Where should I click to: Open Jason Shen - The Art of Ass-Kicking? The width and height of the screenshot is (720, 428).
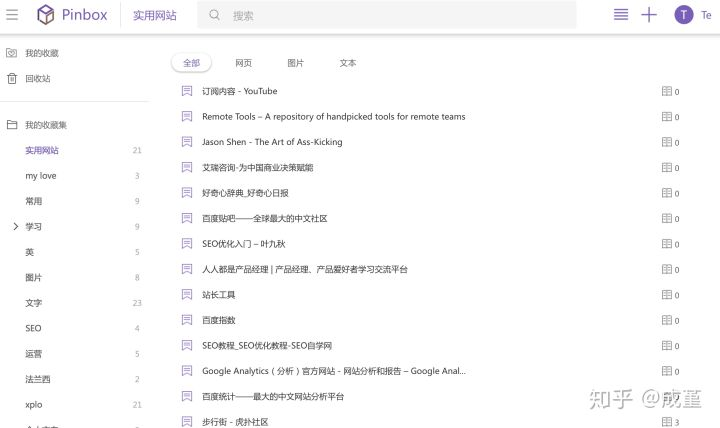tap(272, 142)
